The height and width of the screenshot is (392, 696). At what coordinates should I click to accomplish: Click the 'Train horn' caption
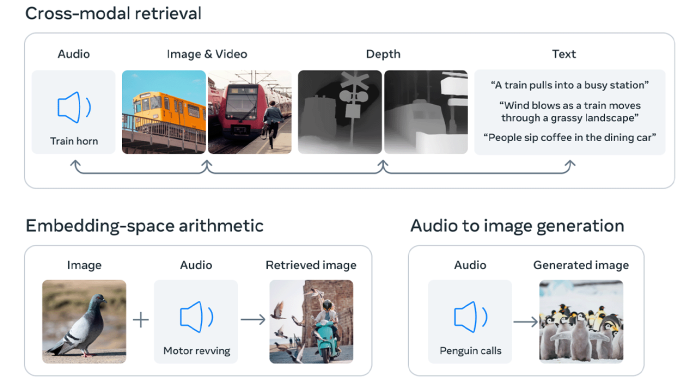(x=74, y=141)
